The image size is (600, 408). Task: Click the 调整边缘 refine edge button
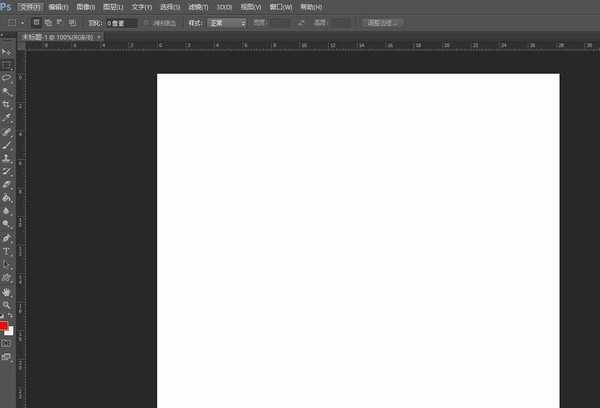click(382, 22)
